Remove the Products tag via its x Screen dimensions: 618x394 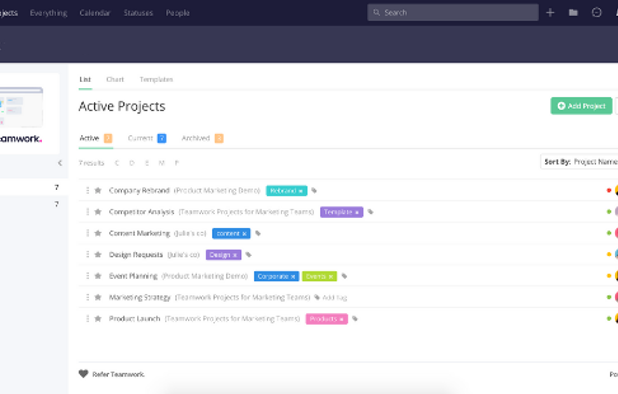(x=342, y=319)
